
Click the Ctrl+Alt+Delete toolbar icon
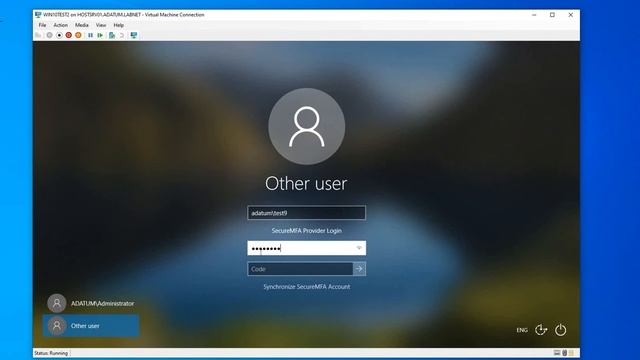point(38,36)
